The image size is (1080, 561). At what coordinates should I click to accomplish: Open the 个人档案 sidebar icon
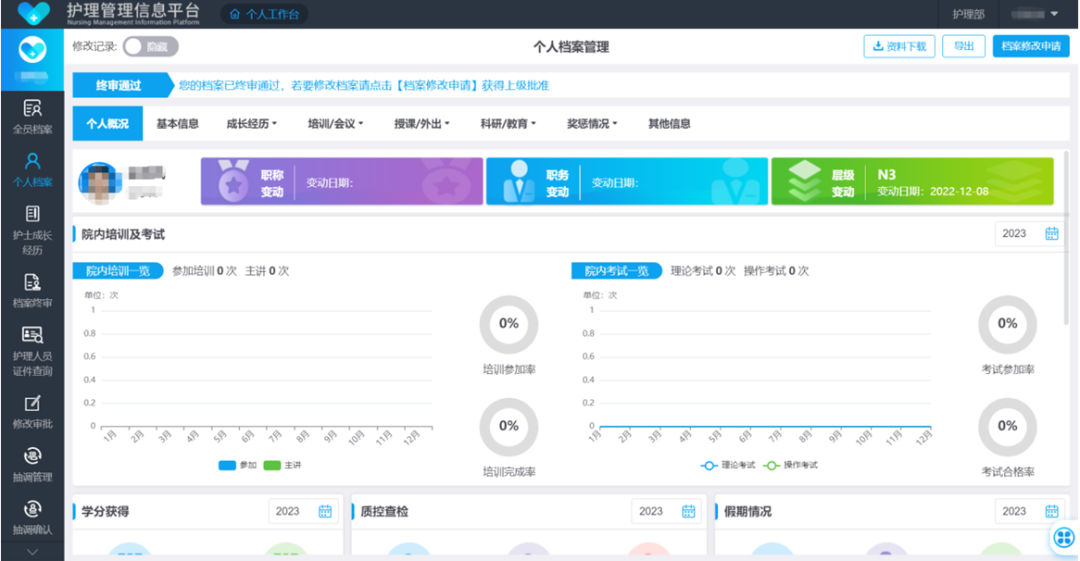[32, 161]
